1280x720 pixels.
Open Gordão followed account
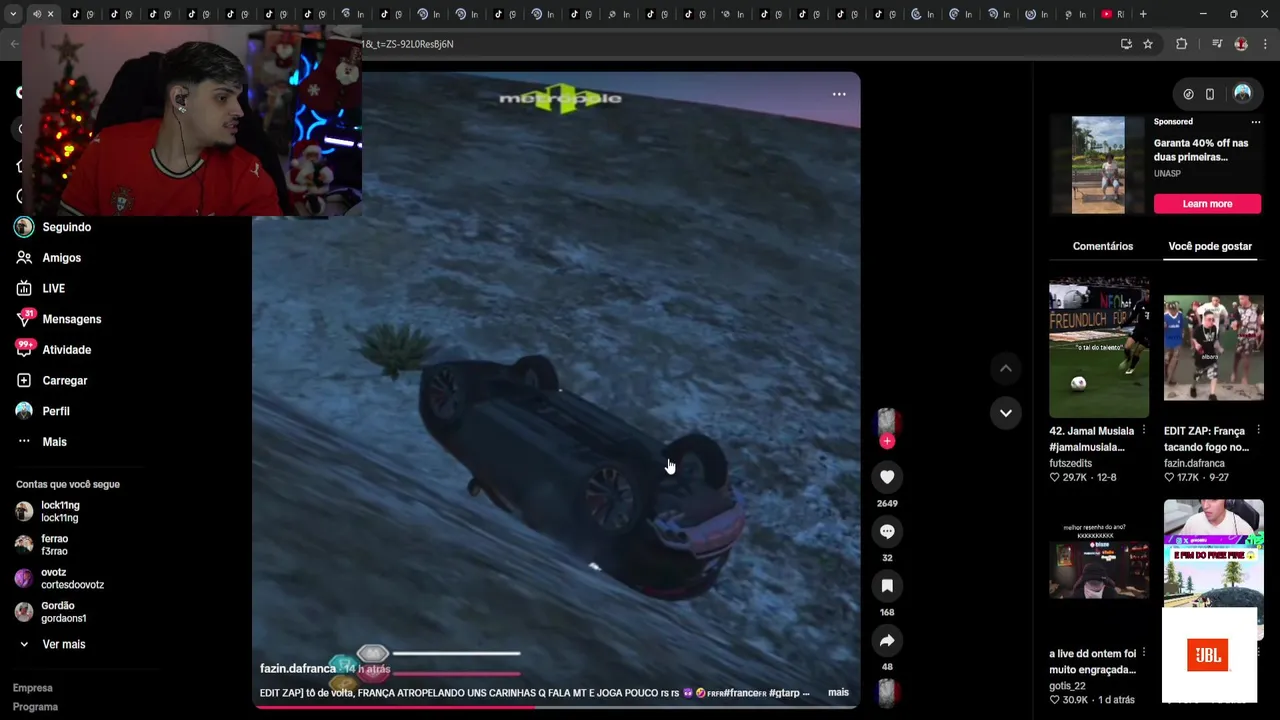point(51,612)
